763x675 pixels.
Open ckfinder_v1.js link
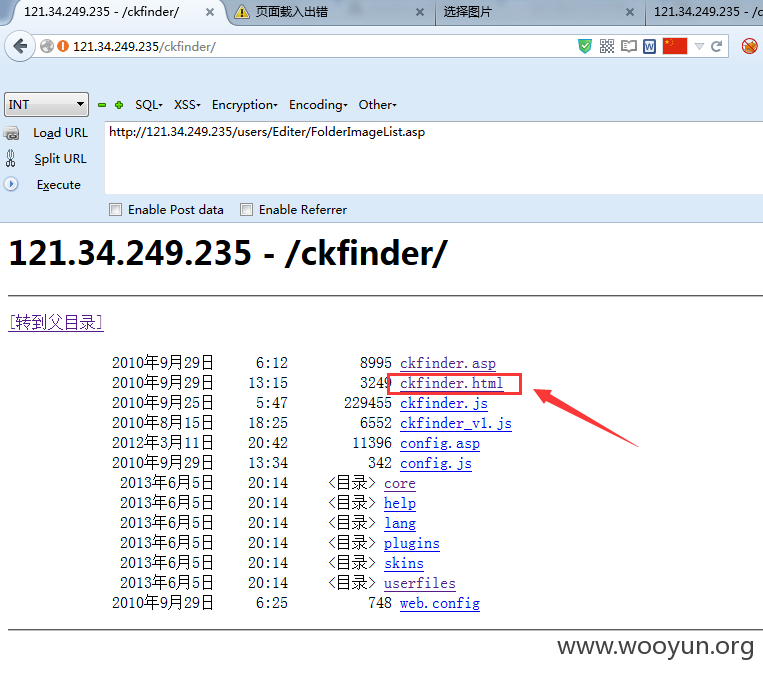(x=455, y=423)
